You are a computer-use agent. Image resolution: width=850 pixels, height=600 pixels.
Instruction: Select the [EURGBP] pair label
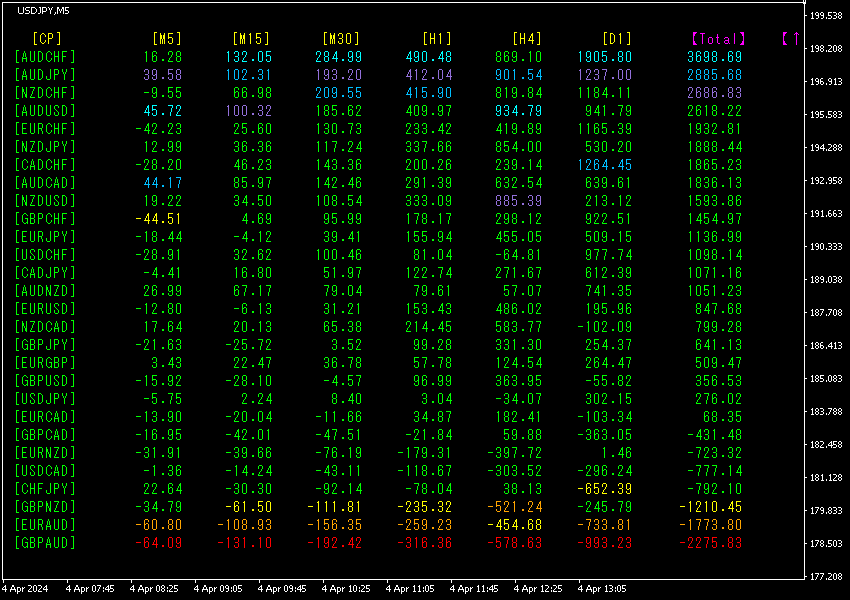point(45,363)
